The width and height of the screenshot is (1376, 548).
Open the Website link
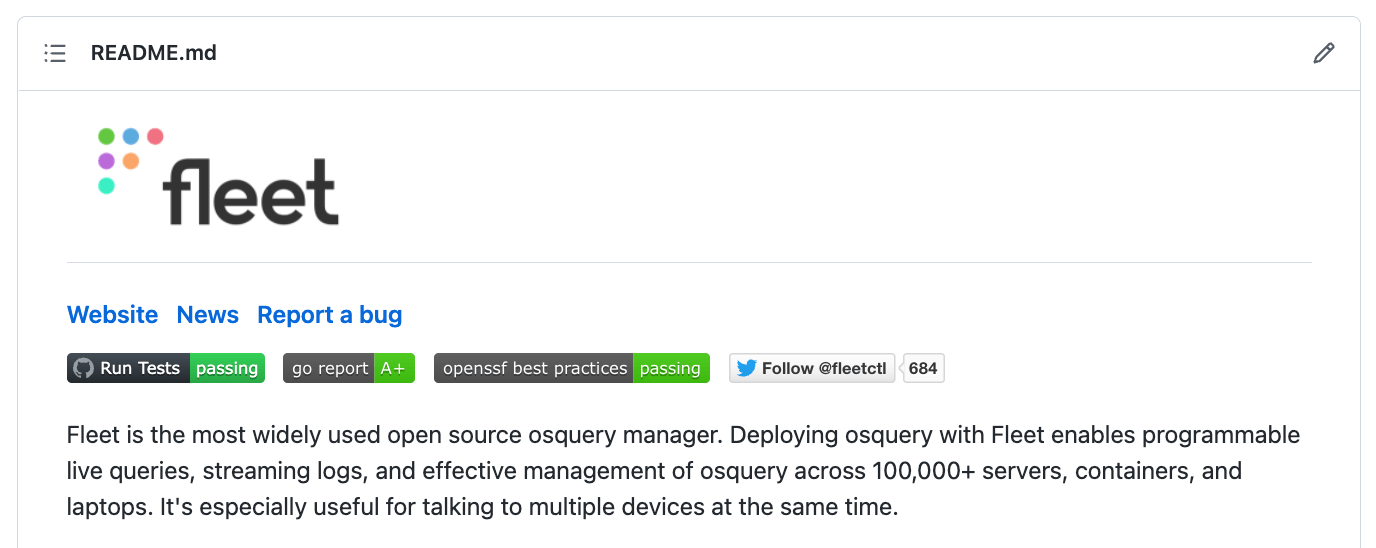pos(112,315)
